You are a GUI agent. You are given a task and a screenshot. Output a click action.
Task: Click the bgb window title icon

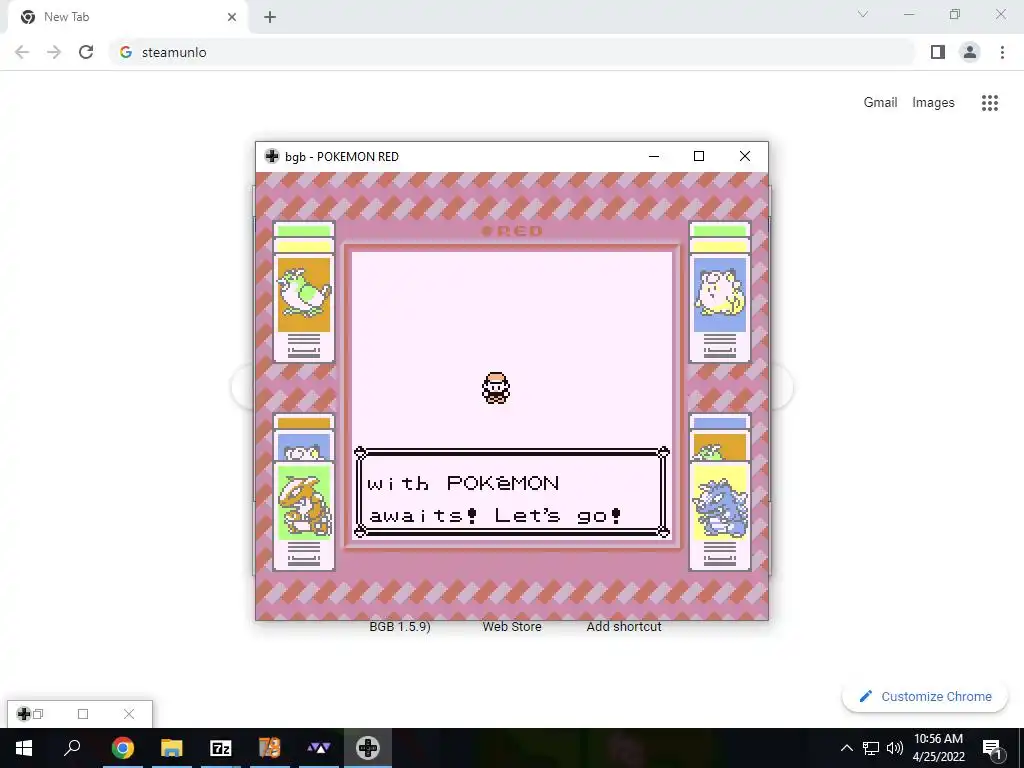click(x=272, y=156)
